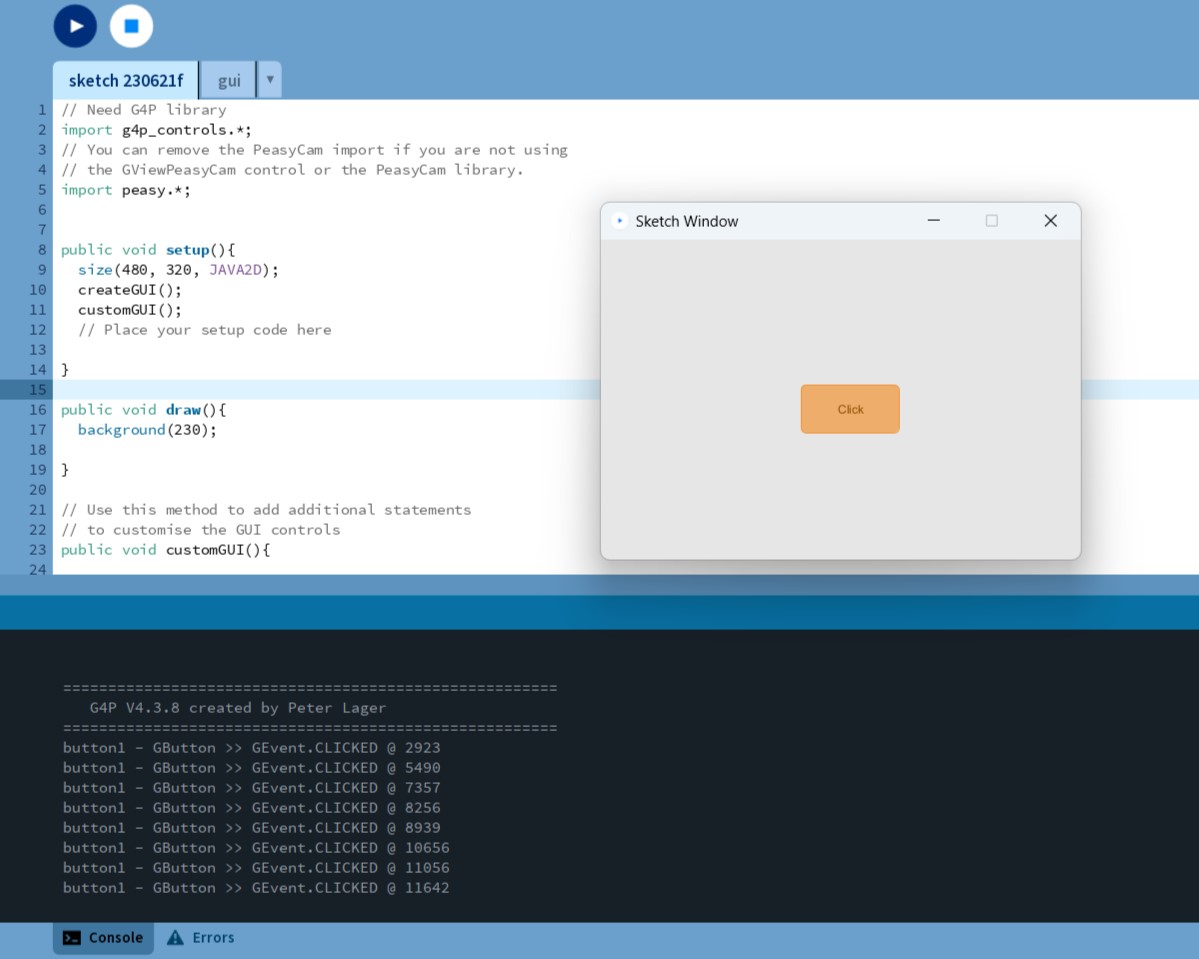Click the Sketch Window title bar app icon

[x=619, y=221]
